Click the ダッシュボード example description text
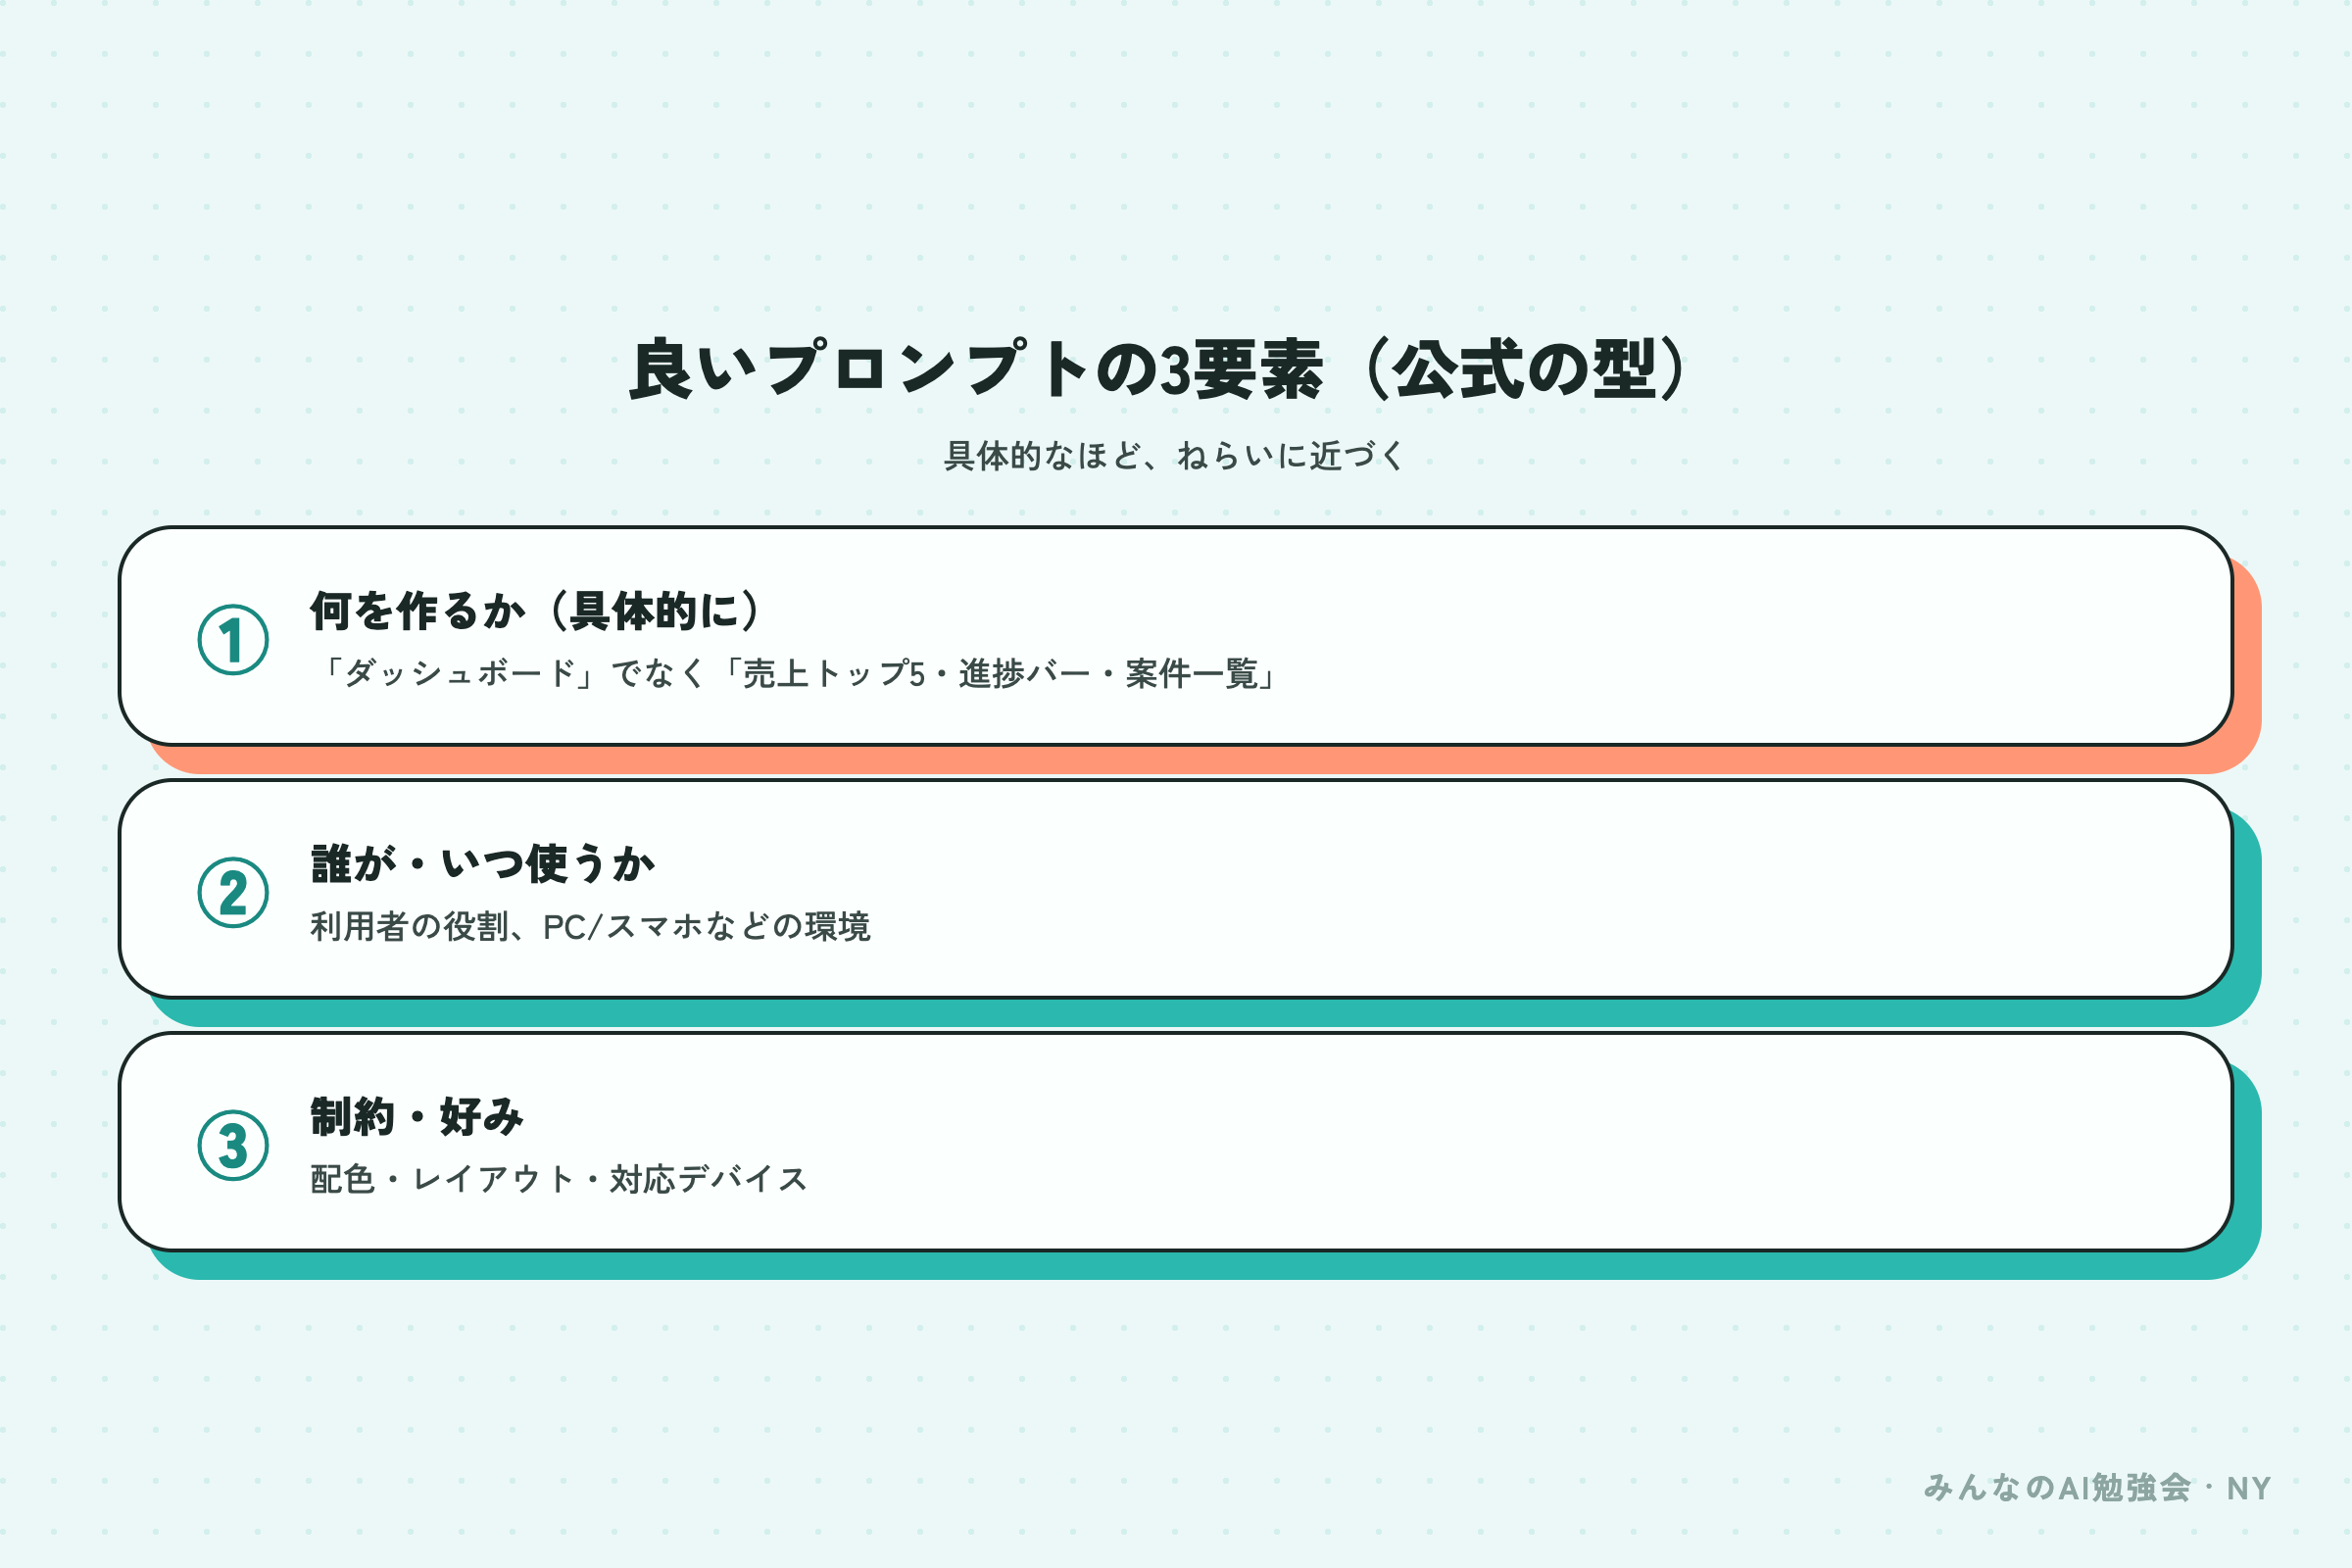The height and width of the screenshot is (1568, 2352). tap(797, 673)
